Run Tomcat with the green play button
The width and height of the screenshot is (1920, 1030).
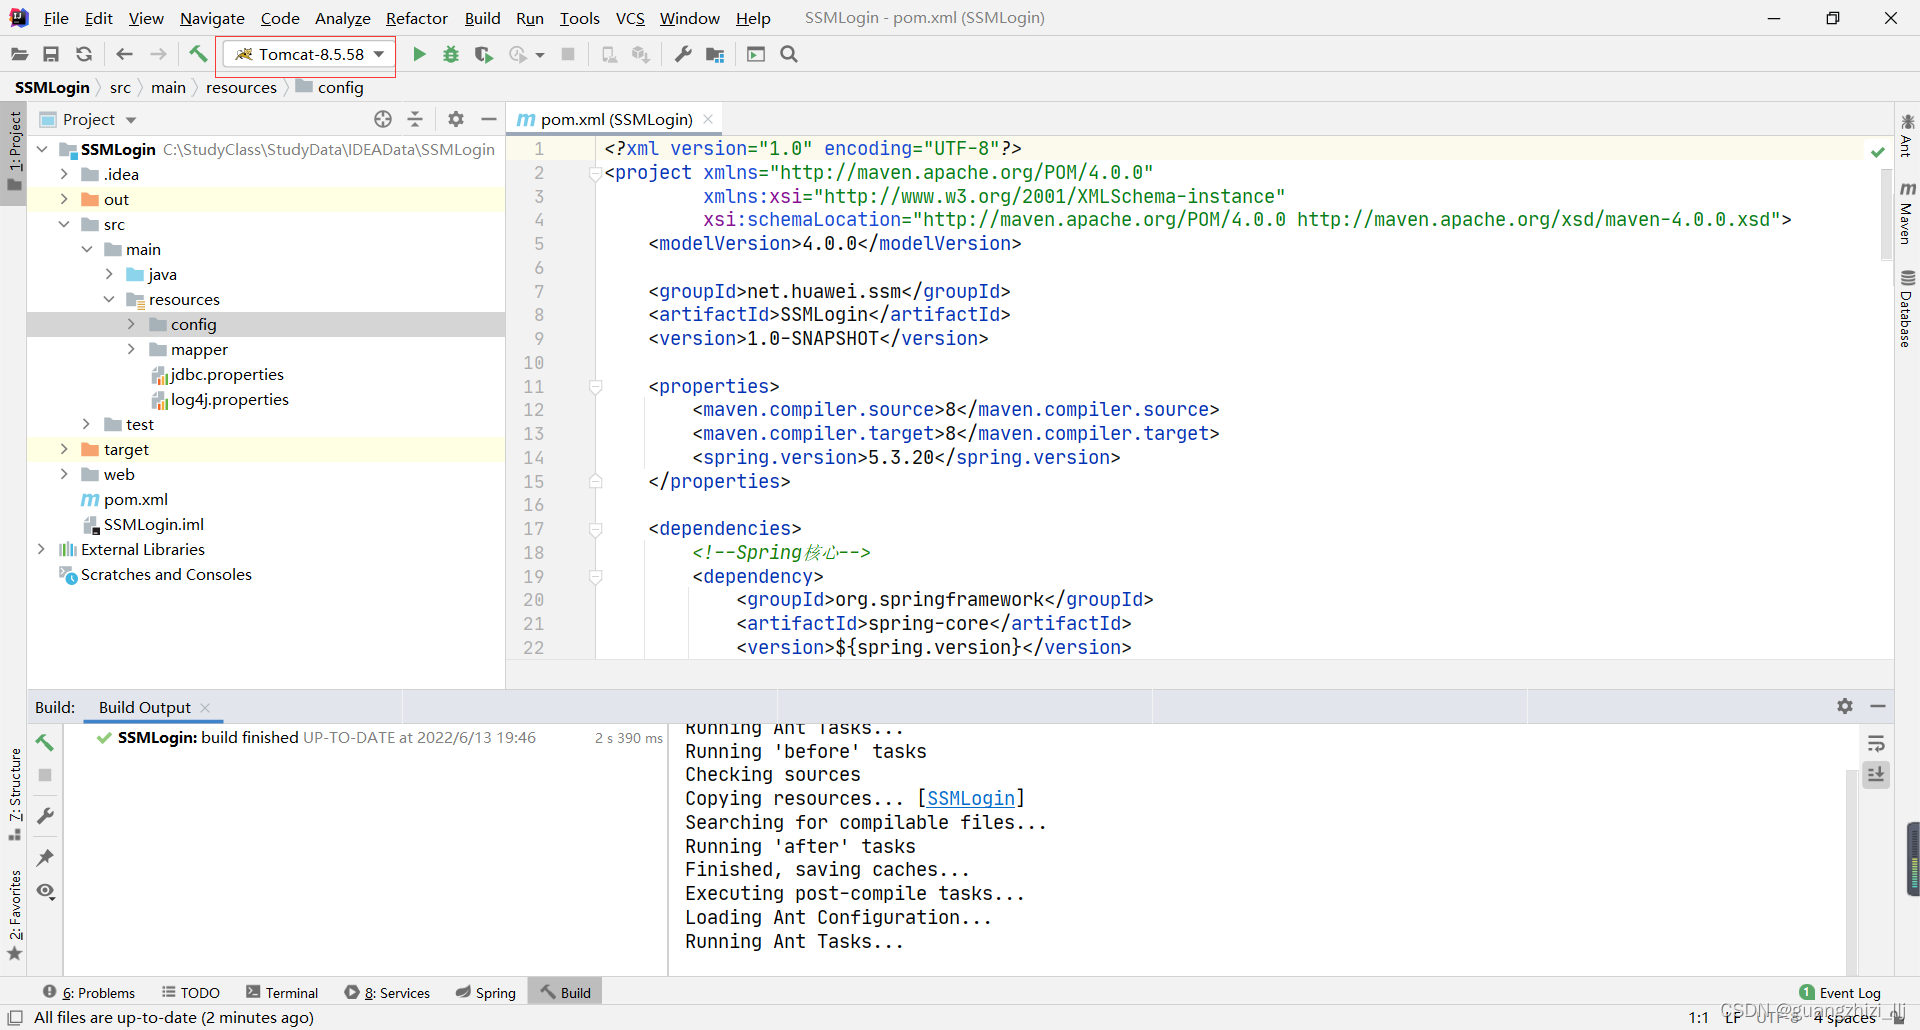click(420, 54)
